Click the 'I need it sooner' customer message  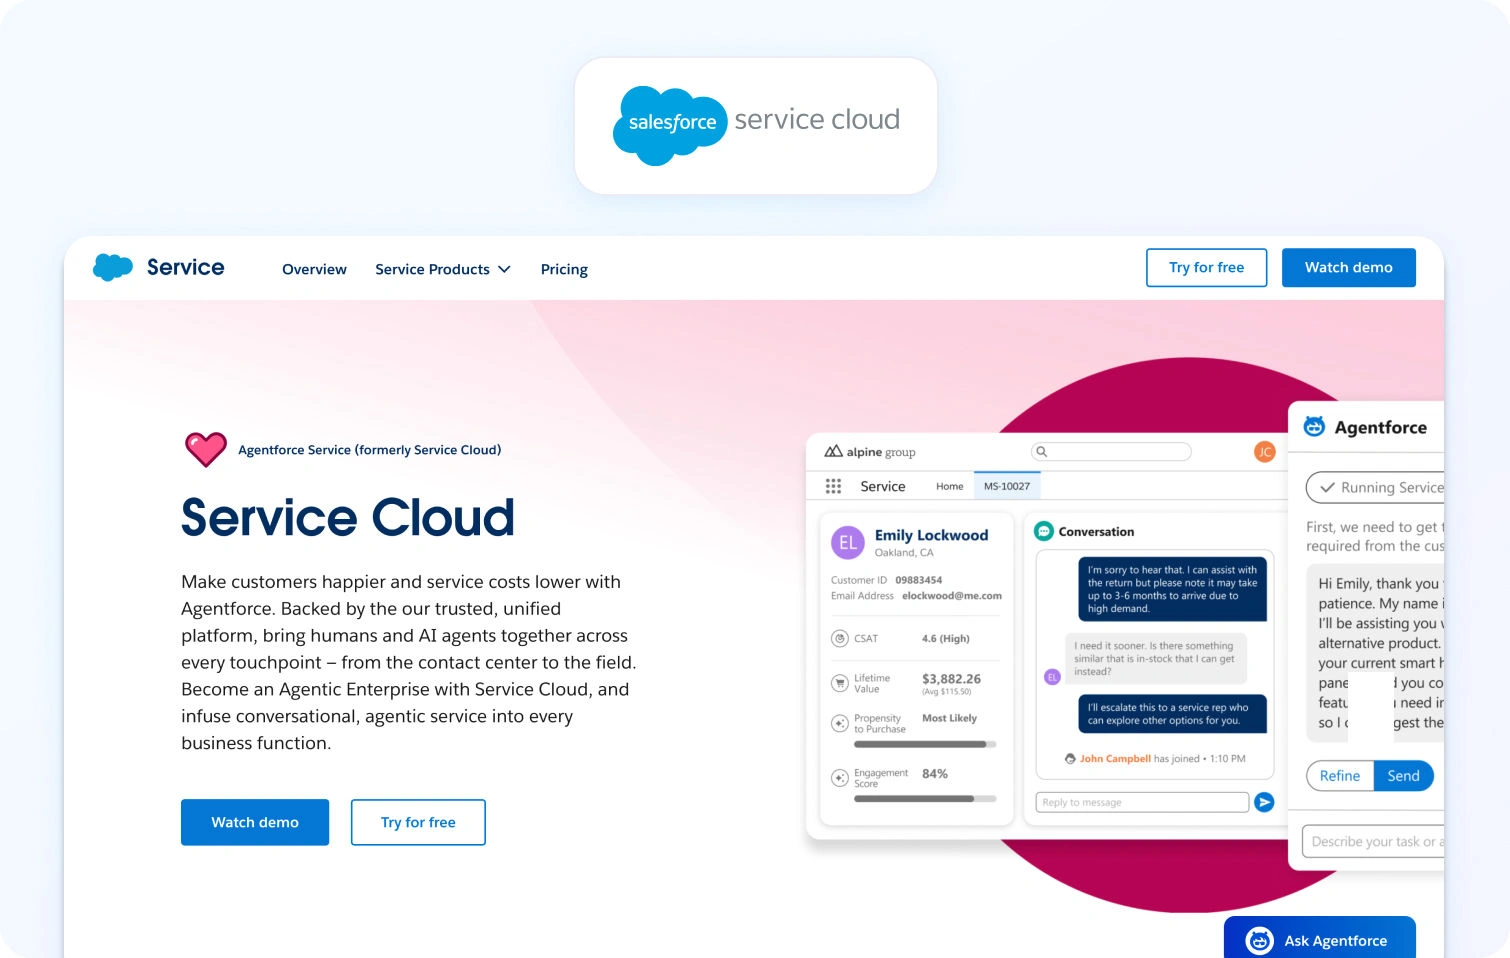pos(1156,659)
